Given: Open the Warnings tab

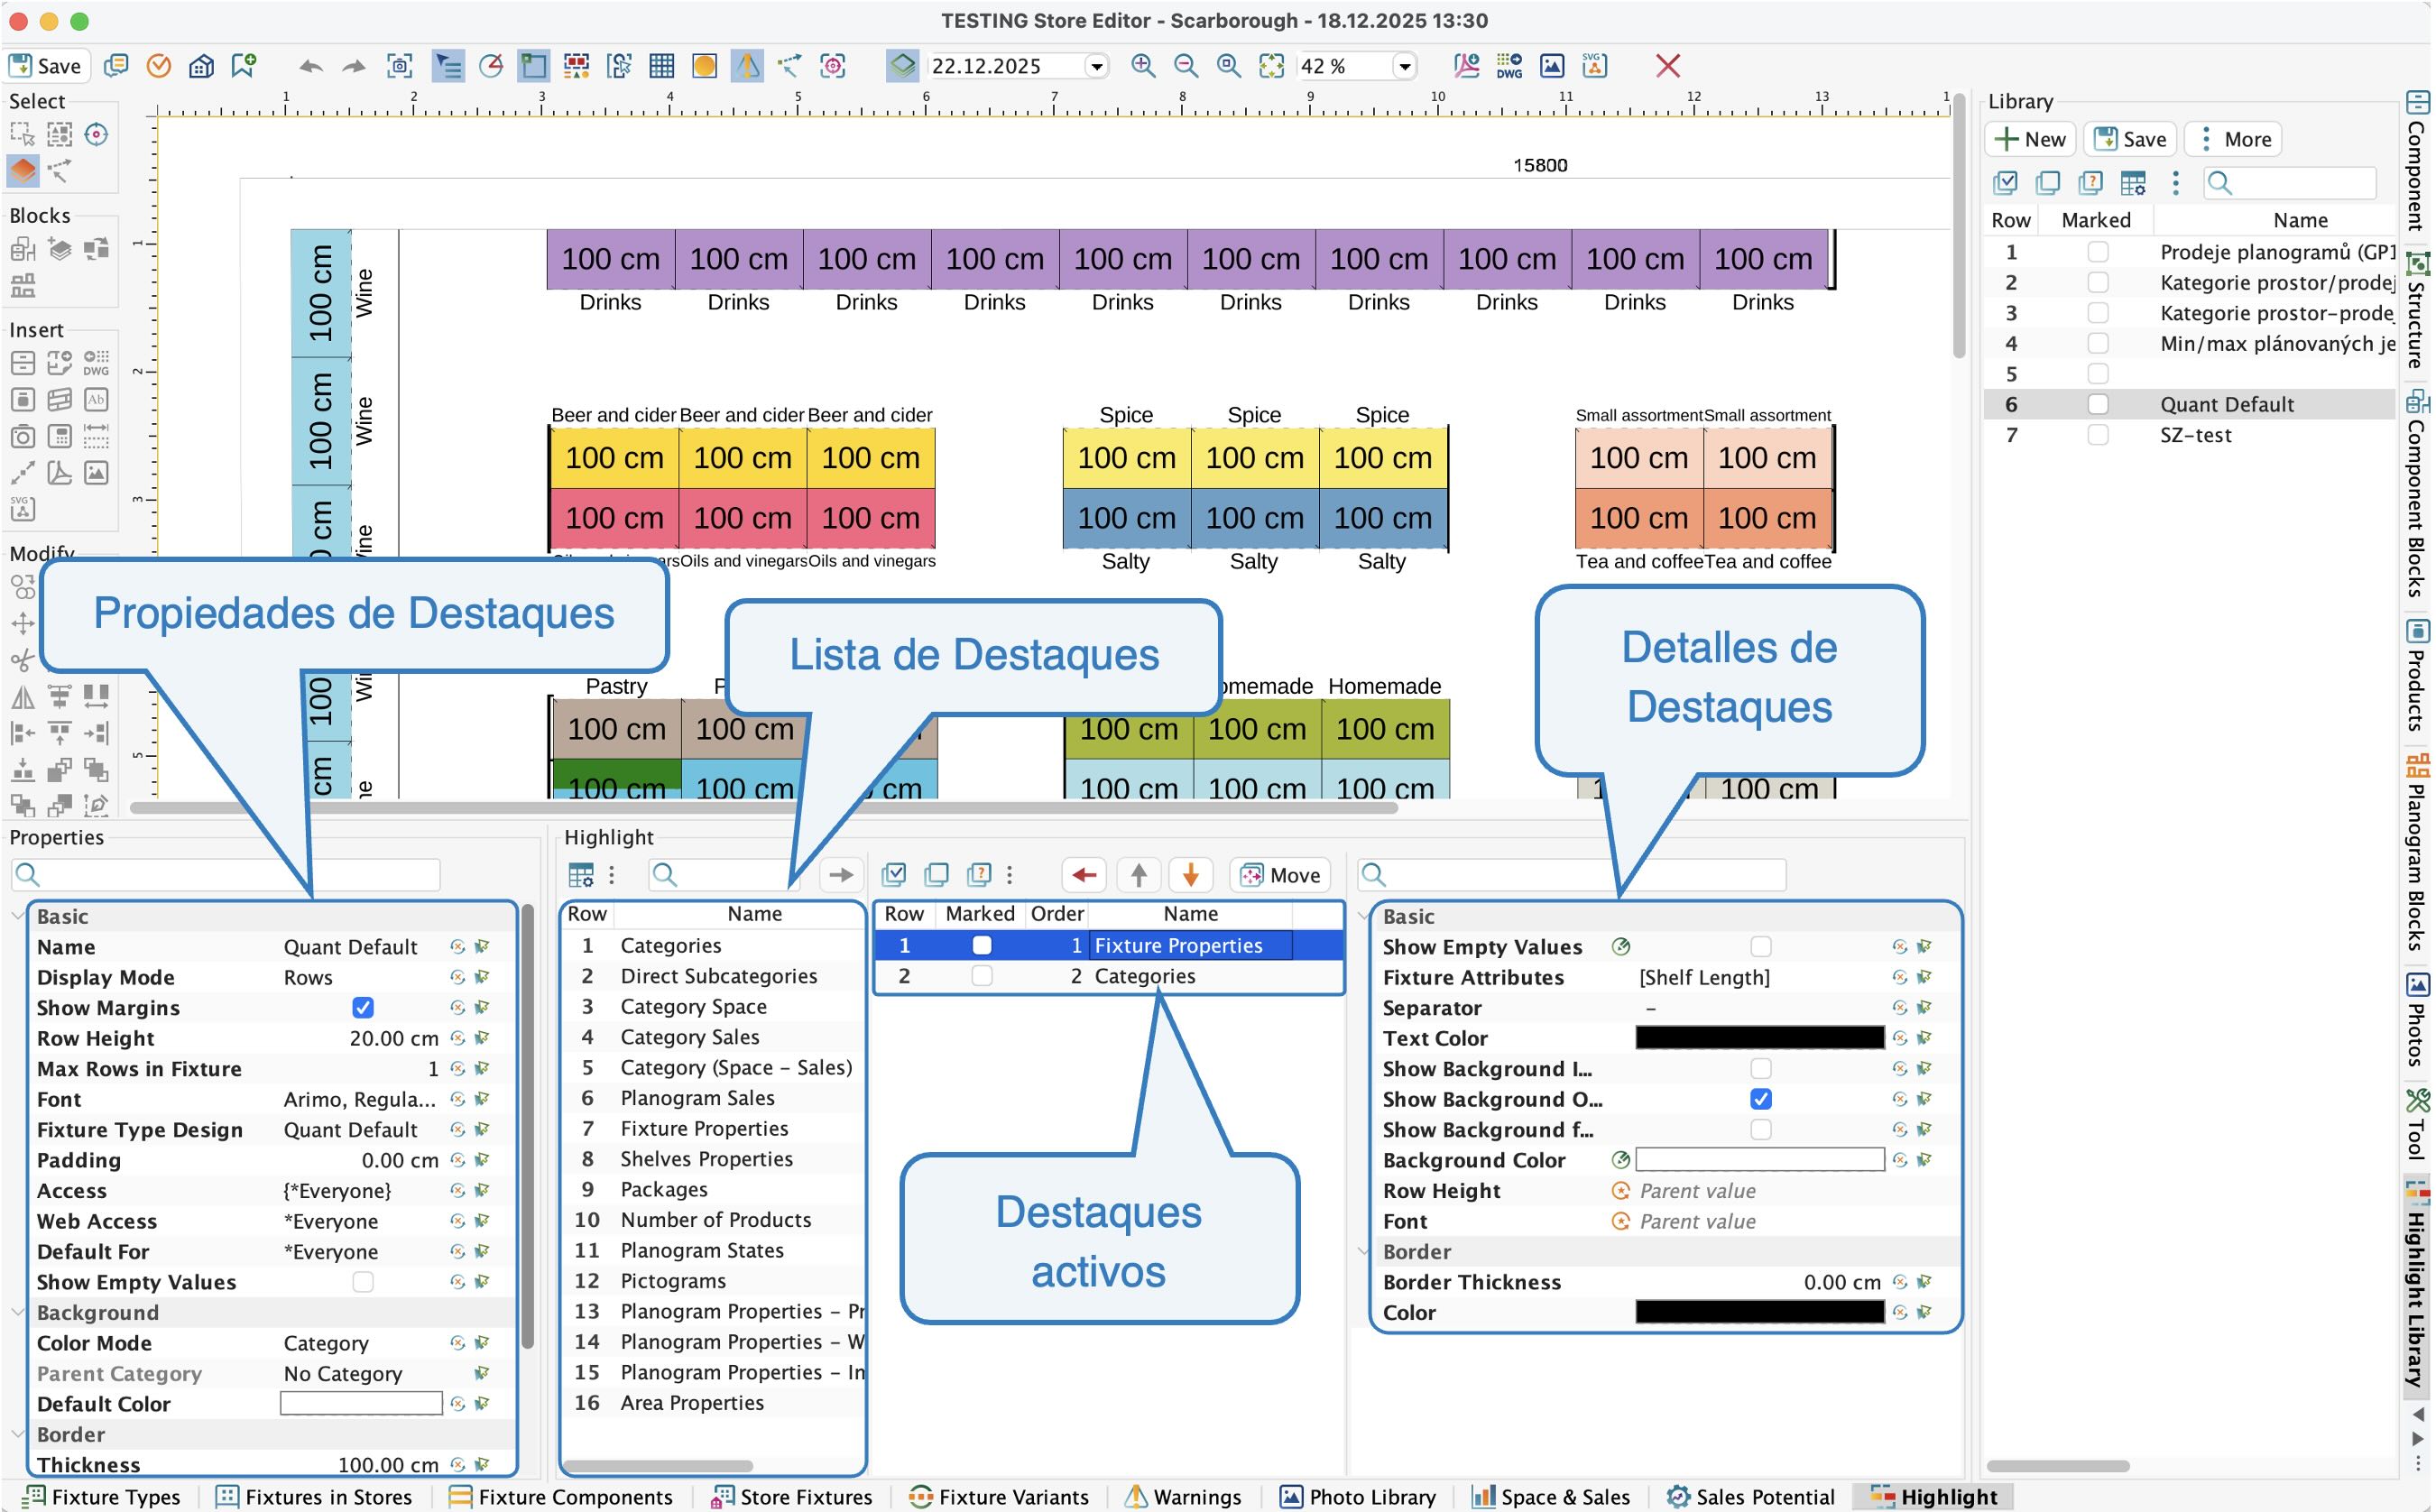Looking at the screenshot, I should 1183,1496.
